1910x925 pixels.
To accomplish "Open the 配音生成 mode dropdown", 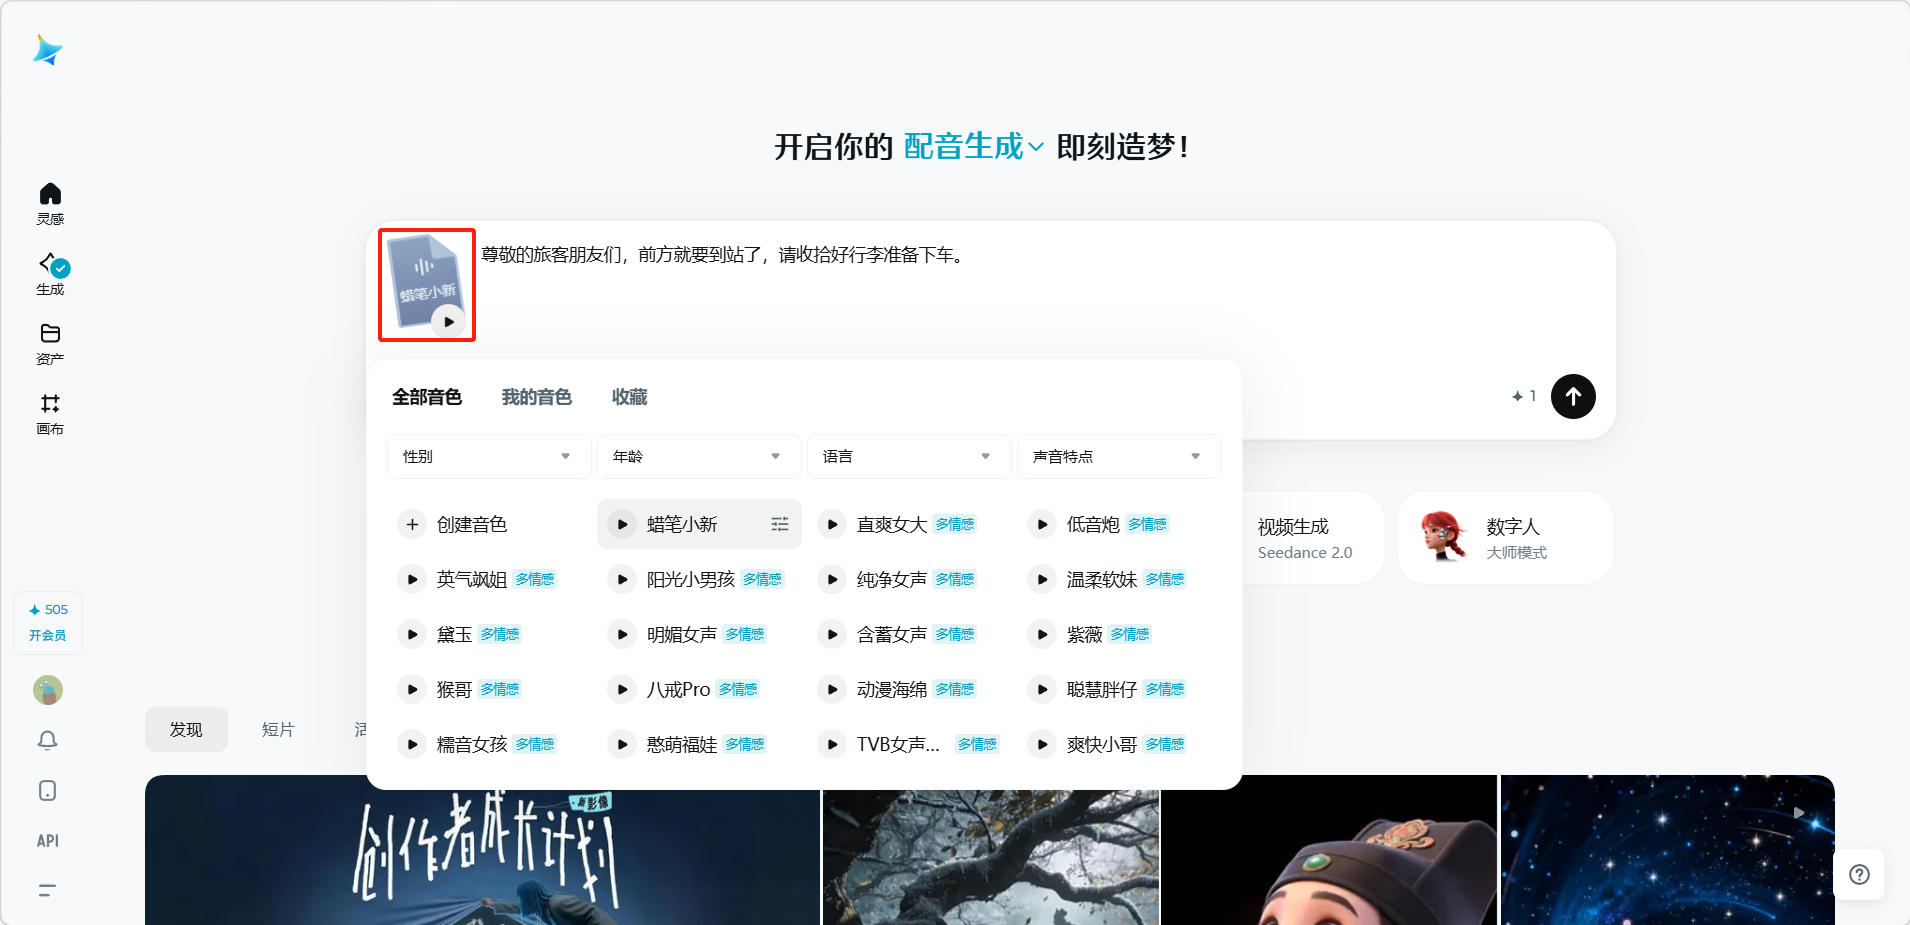I will [x=973, y=147].
